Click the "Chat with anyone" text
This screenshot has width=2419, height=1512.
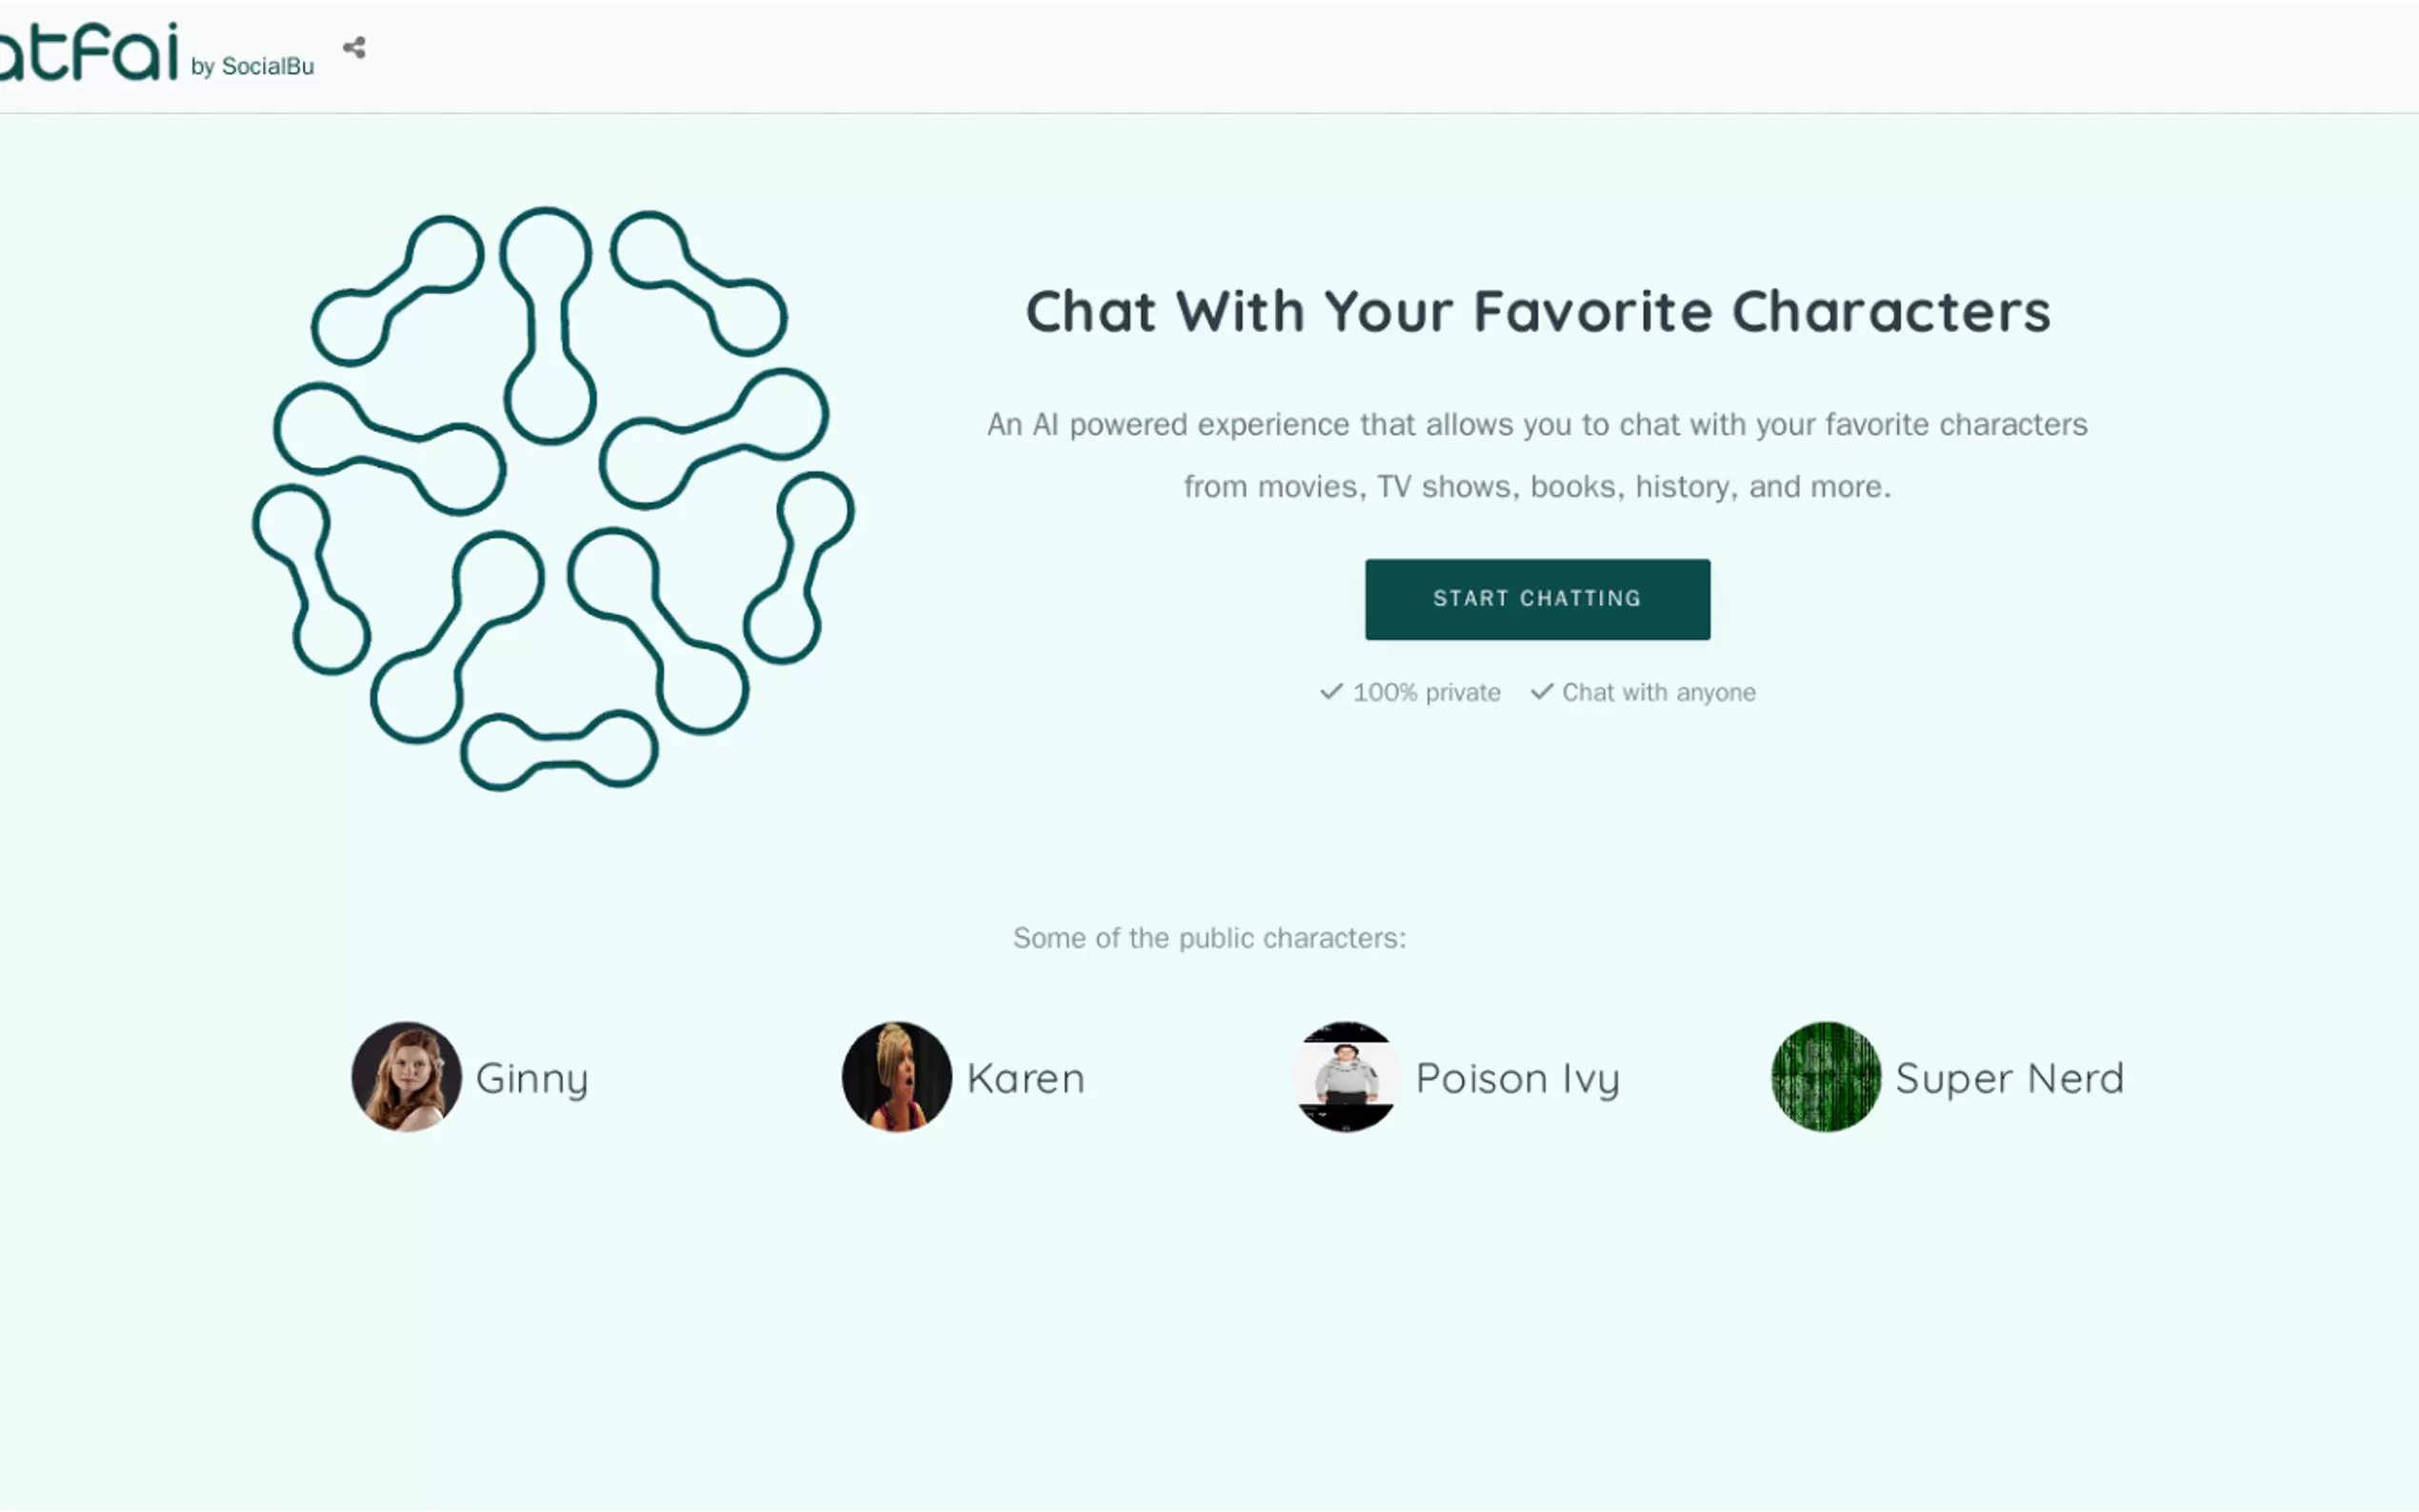(1658, 692)
